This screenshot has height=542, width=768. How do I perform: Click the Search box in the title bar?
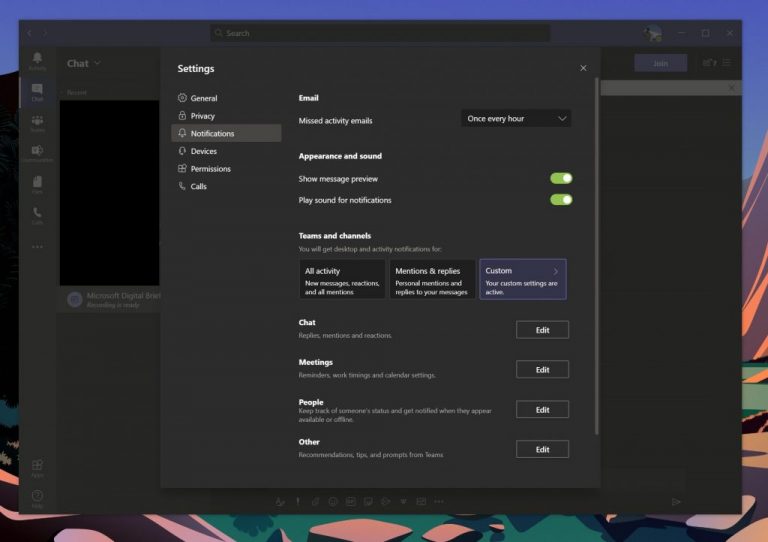pos(380,33)
